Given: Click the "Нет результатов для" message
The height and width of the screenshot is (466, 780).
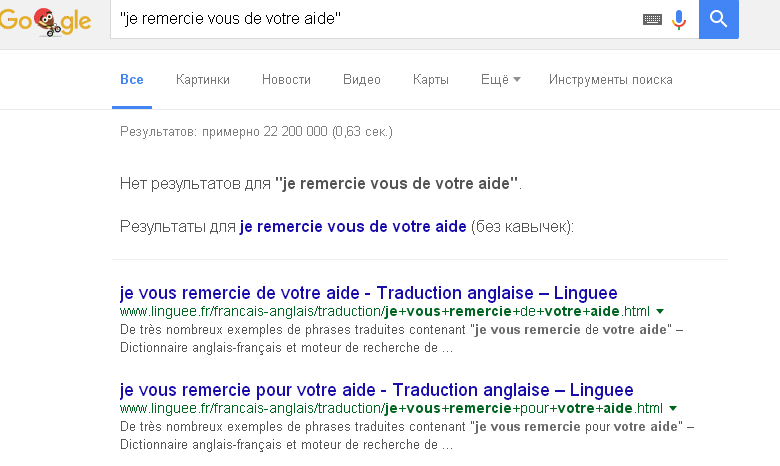Looking at the screenshot, I should point(321,184).
